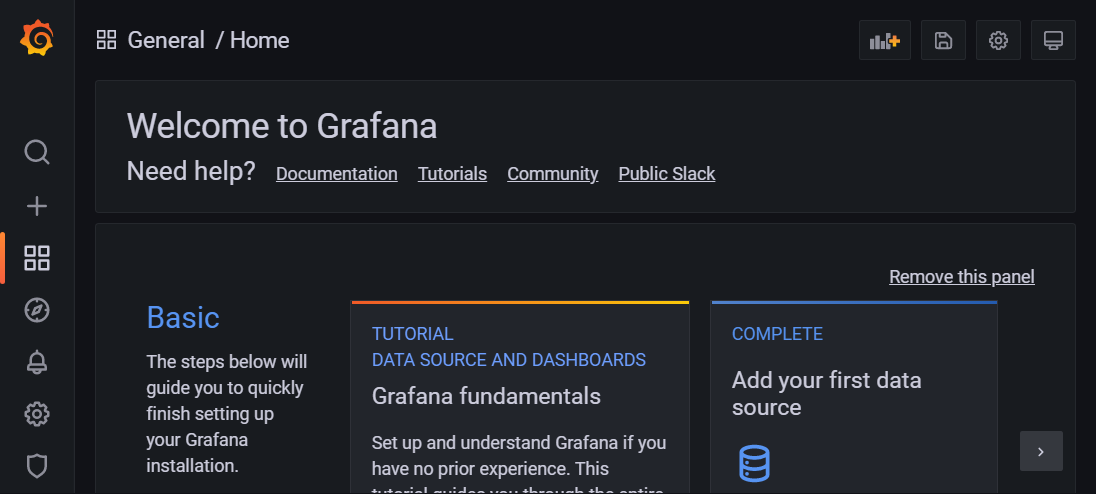Click the General folder breadcrumb
The height and width of the screenshot is (494, 1096).
tap(166, 40)
